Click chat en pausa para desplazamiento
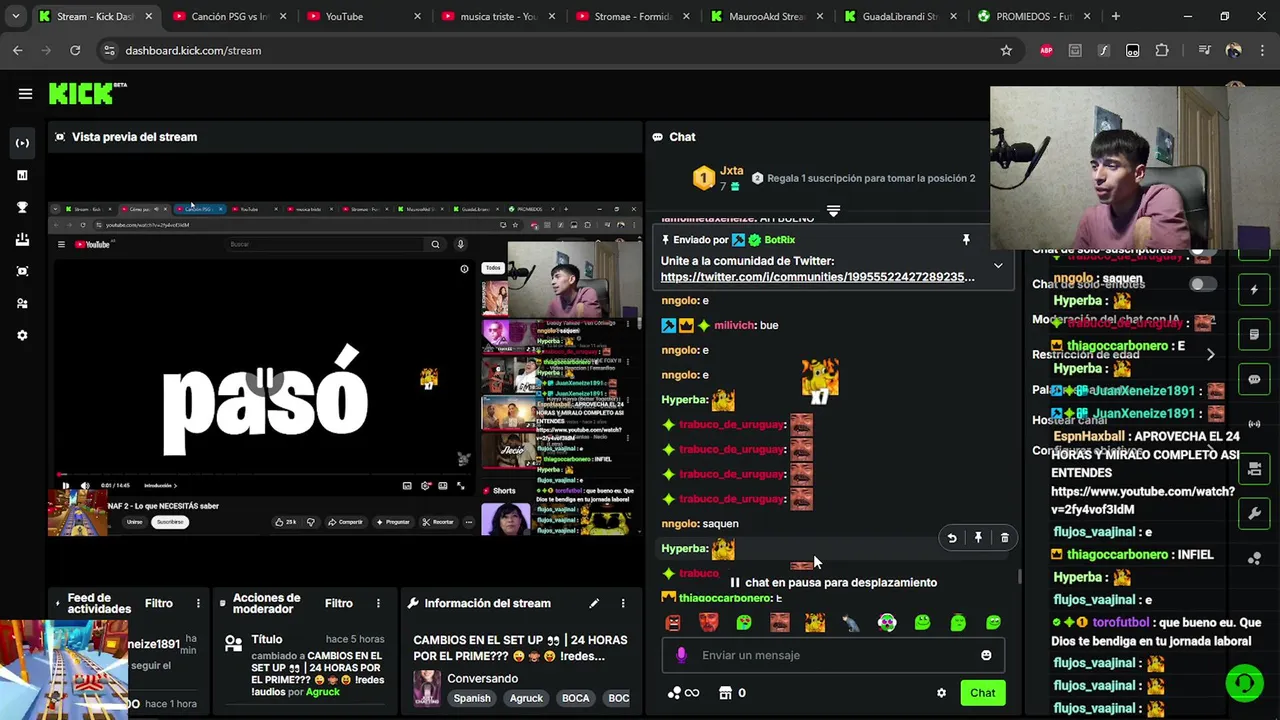 [833, 582]
